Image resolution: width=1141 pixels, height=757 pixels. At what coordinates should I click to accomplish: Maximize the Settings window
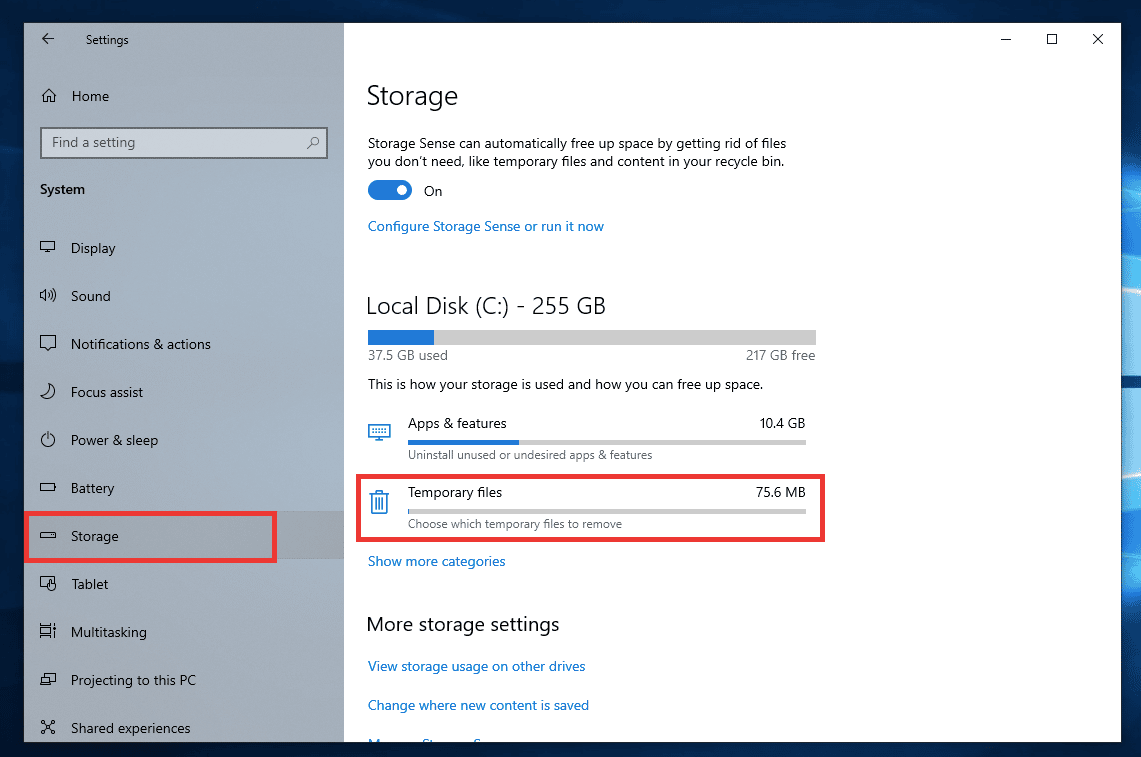coord(1051,39)
